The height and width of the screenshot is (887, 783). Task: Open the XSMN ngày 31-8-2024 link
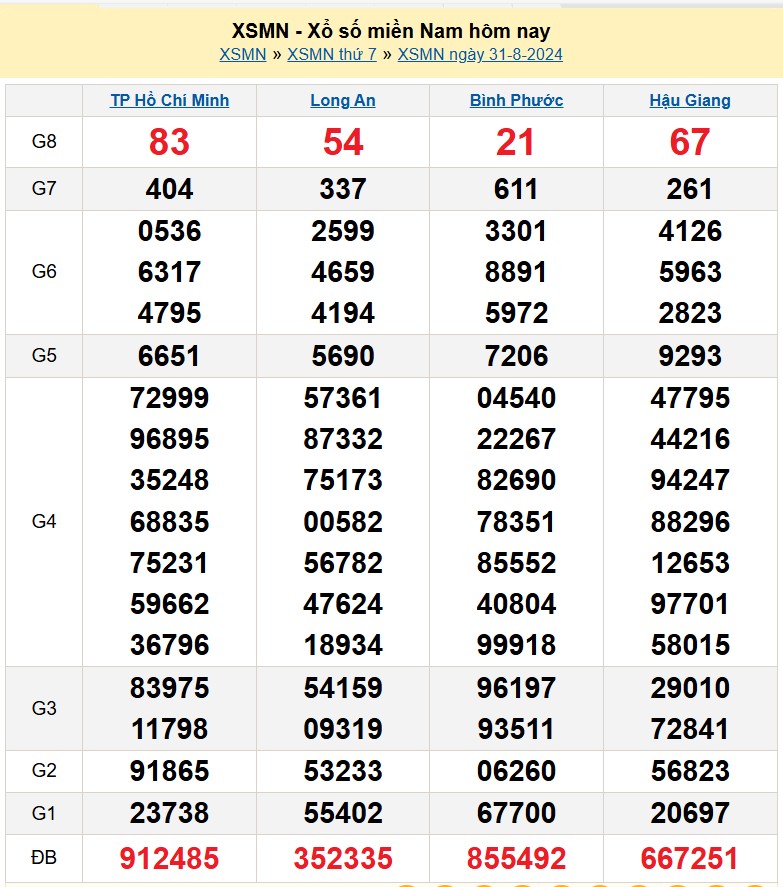click(x=480, y=55)
